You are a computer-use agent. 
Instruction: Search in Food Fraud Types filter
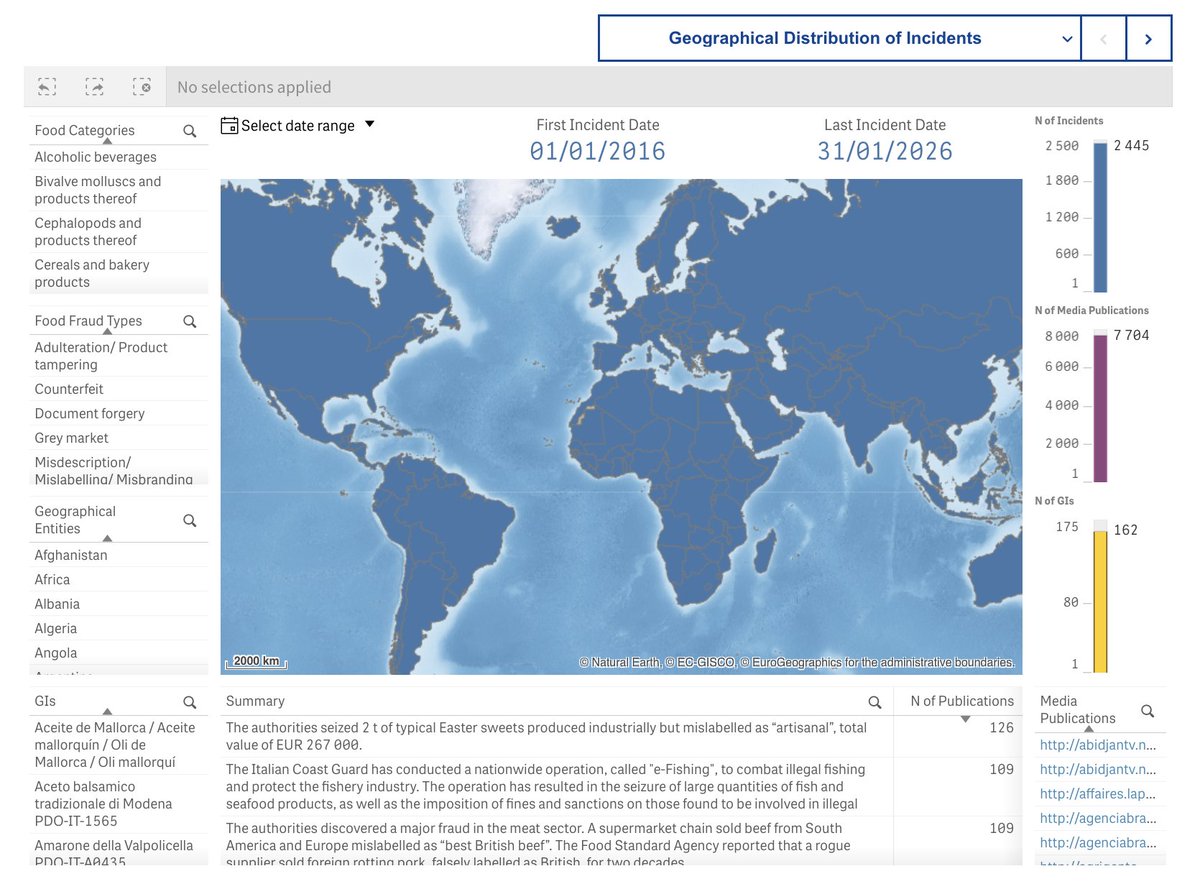coord(190,321)
